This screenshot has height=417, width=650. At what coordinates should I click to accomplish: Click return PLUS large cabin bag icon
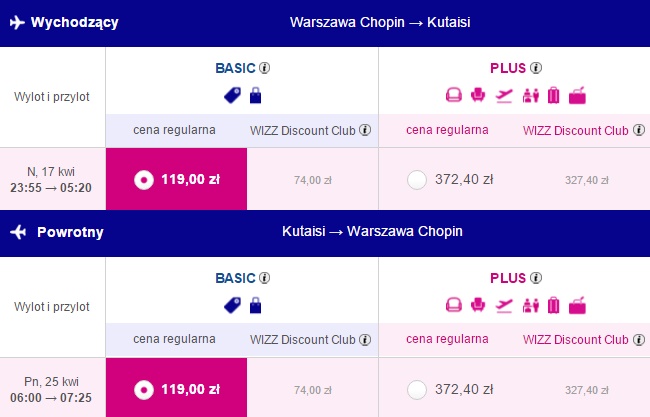(577, 305)
